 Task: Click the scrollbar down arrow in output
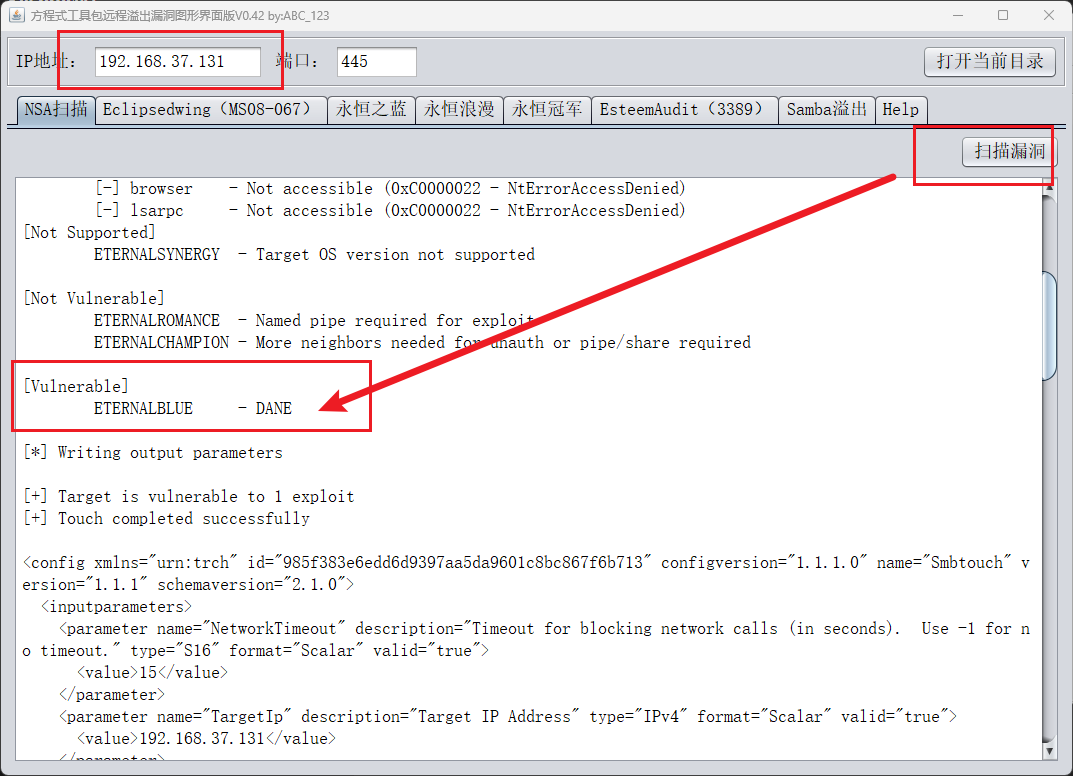(1049, 750)
